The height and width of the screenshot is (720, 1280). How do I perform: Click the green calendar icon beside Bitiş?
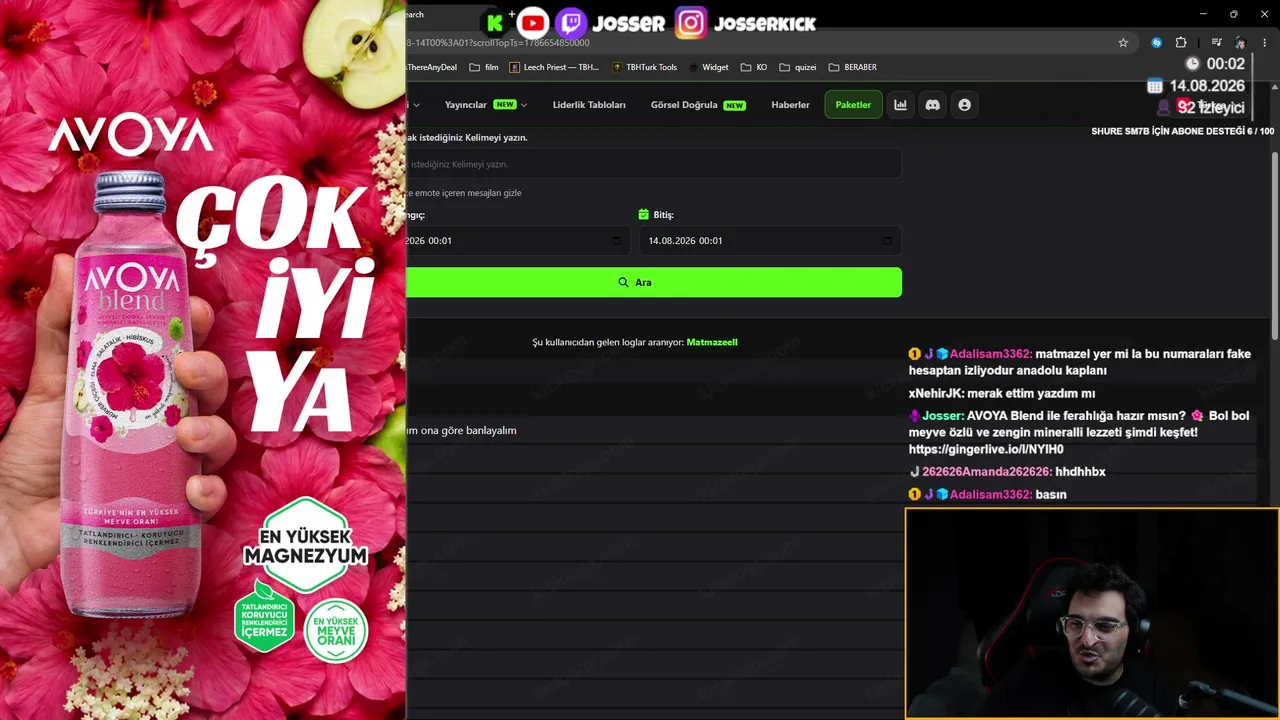(644, 214)
